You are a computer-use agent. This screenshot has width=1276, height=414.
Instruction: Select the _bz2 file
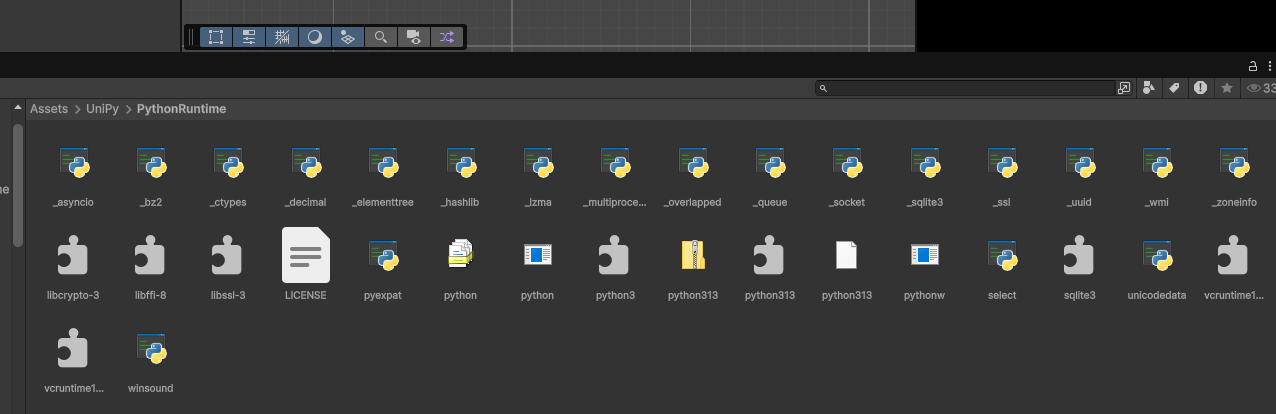150,178
